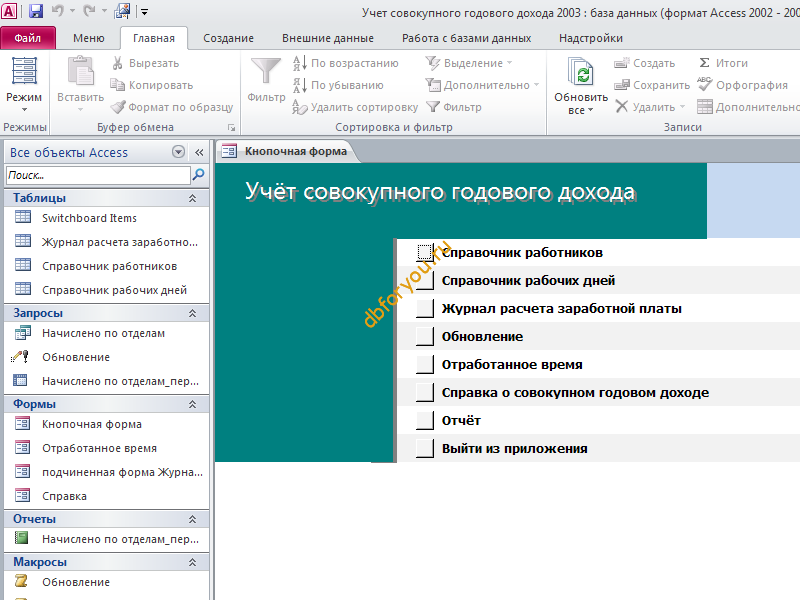Customize quick access toolbar dropdown arrow
800x600 pixels.
point(144,11)
